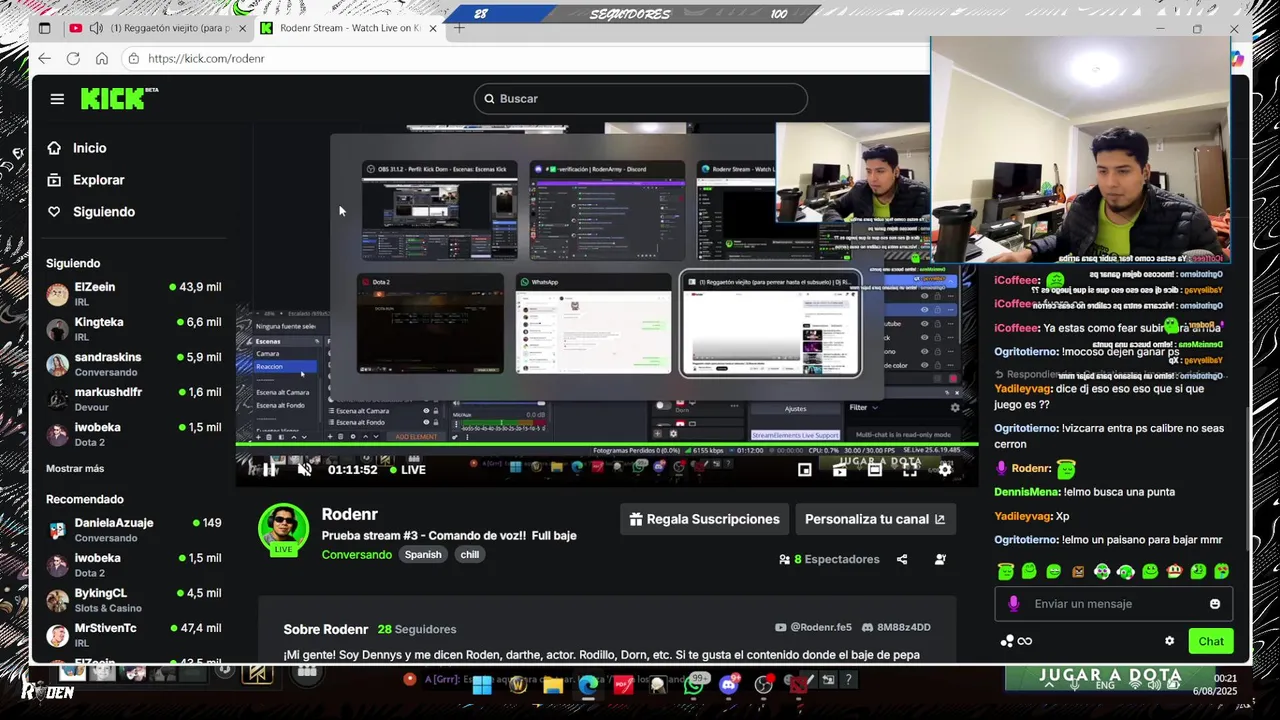
Task: Open channel points icon below chat
Action: click(1016, 641)
